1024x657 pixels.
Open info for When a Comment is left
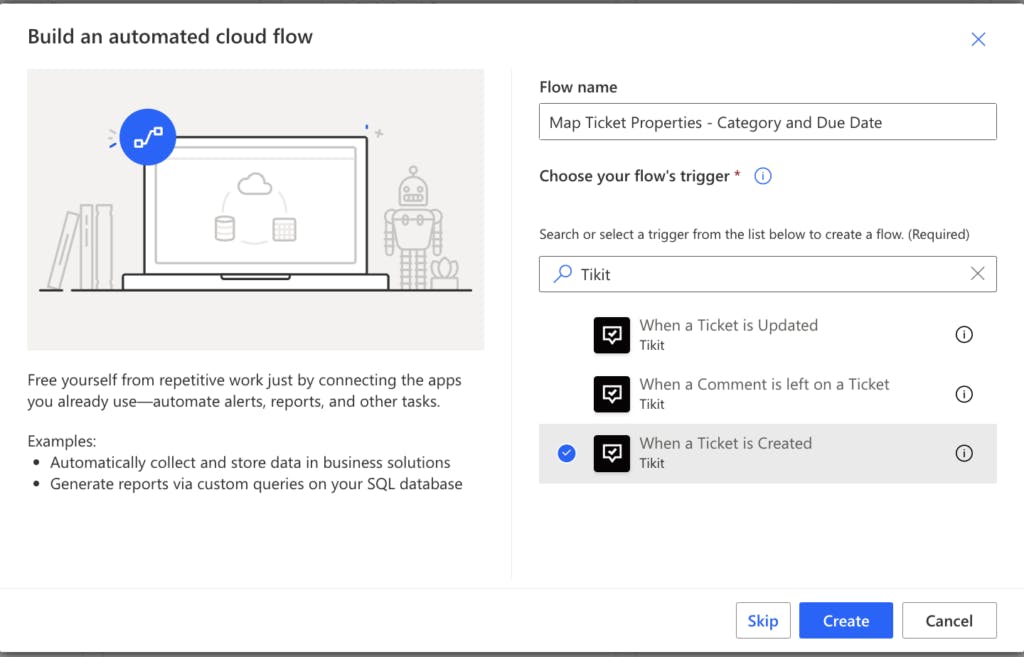964,394
